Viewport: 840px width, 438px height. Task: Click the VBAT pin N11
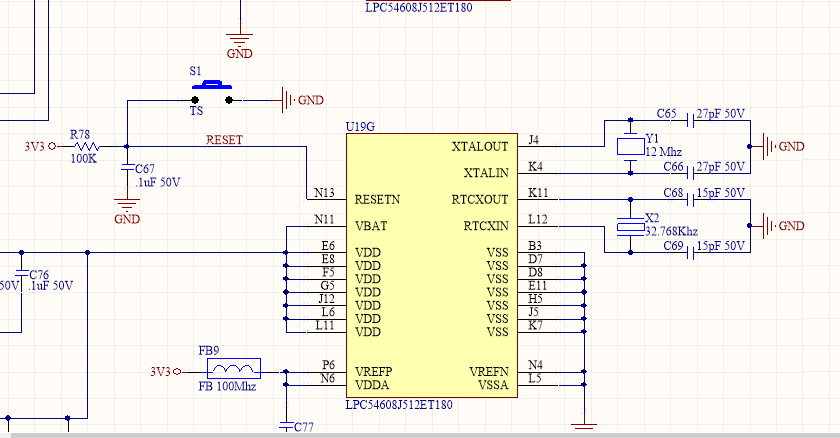point(327,225)
